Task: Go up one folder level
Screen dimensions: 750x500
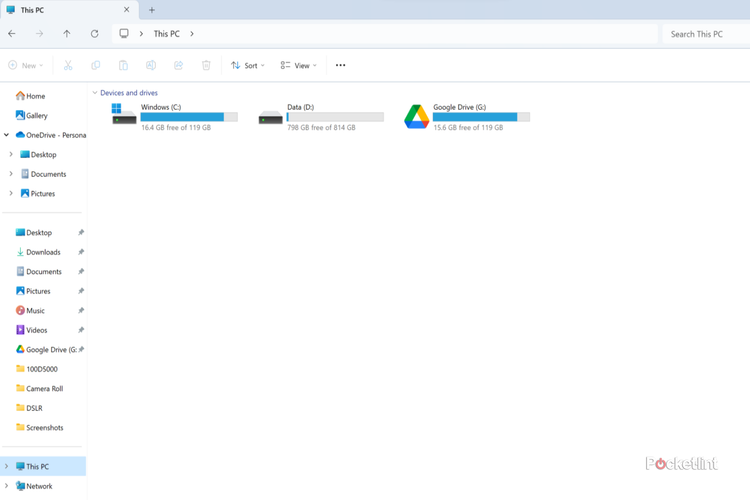Action: point(66,34)
